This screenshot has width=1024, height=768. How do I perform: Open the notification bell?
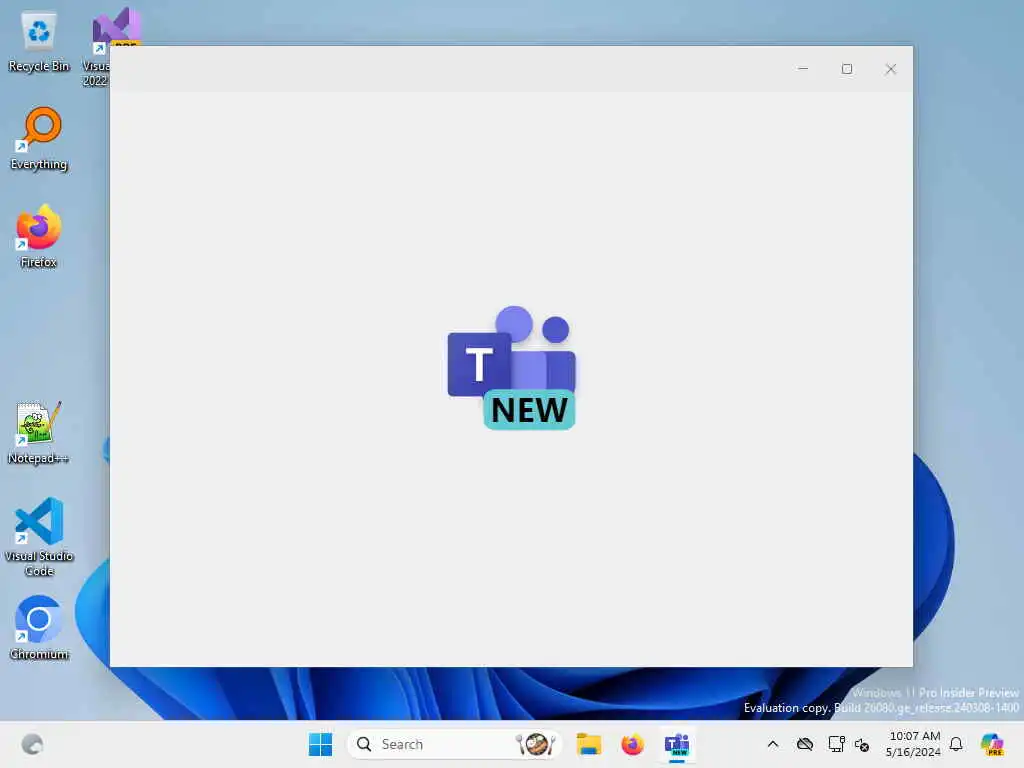coord(956,744)
